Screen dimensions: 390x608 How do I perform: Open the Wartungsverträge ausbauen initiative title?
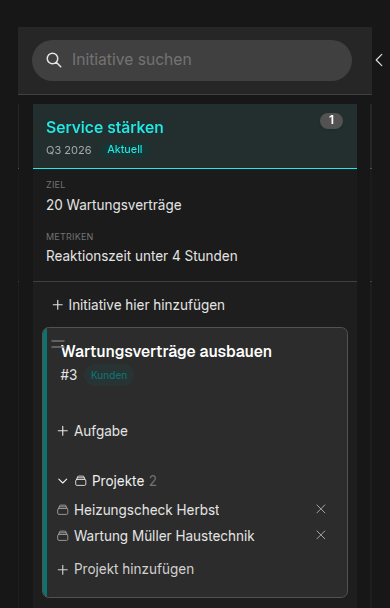tap(167, 351)
